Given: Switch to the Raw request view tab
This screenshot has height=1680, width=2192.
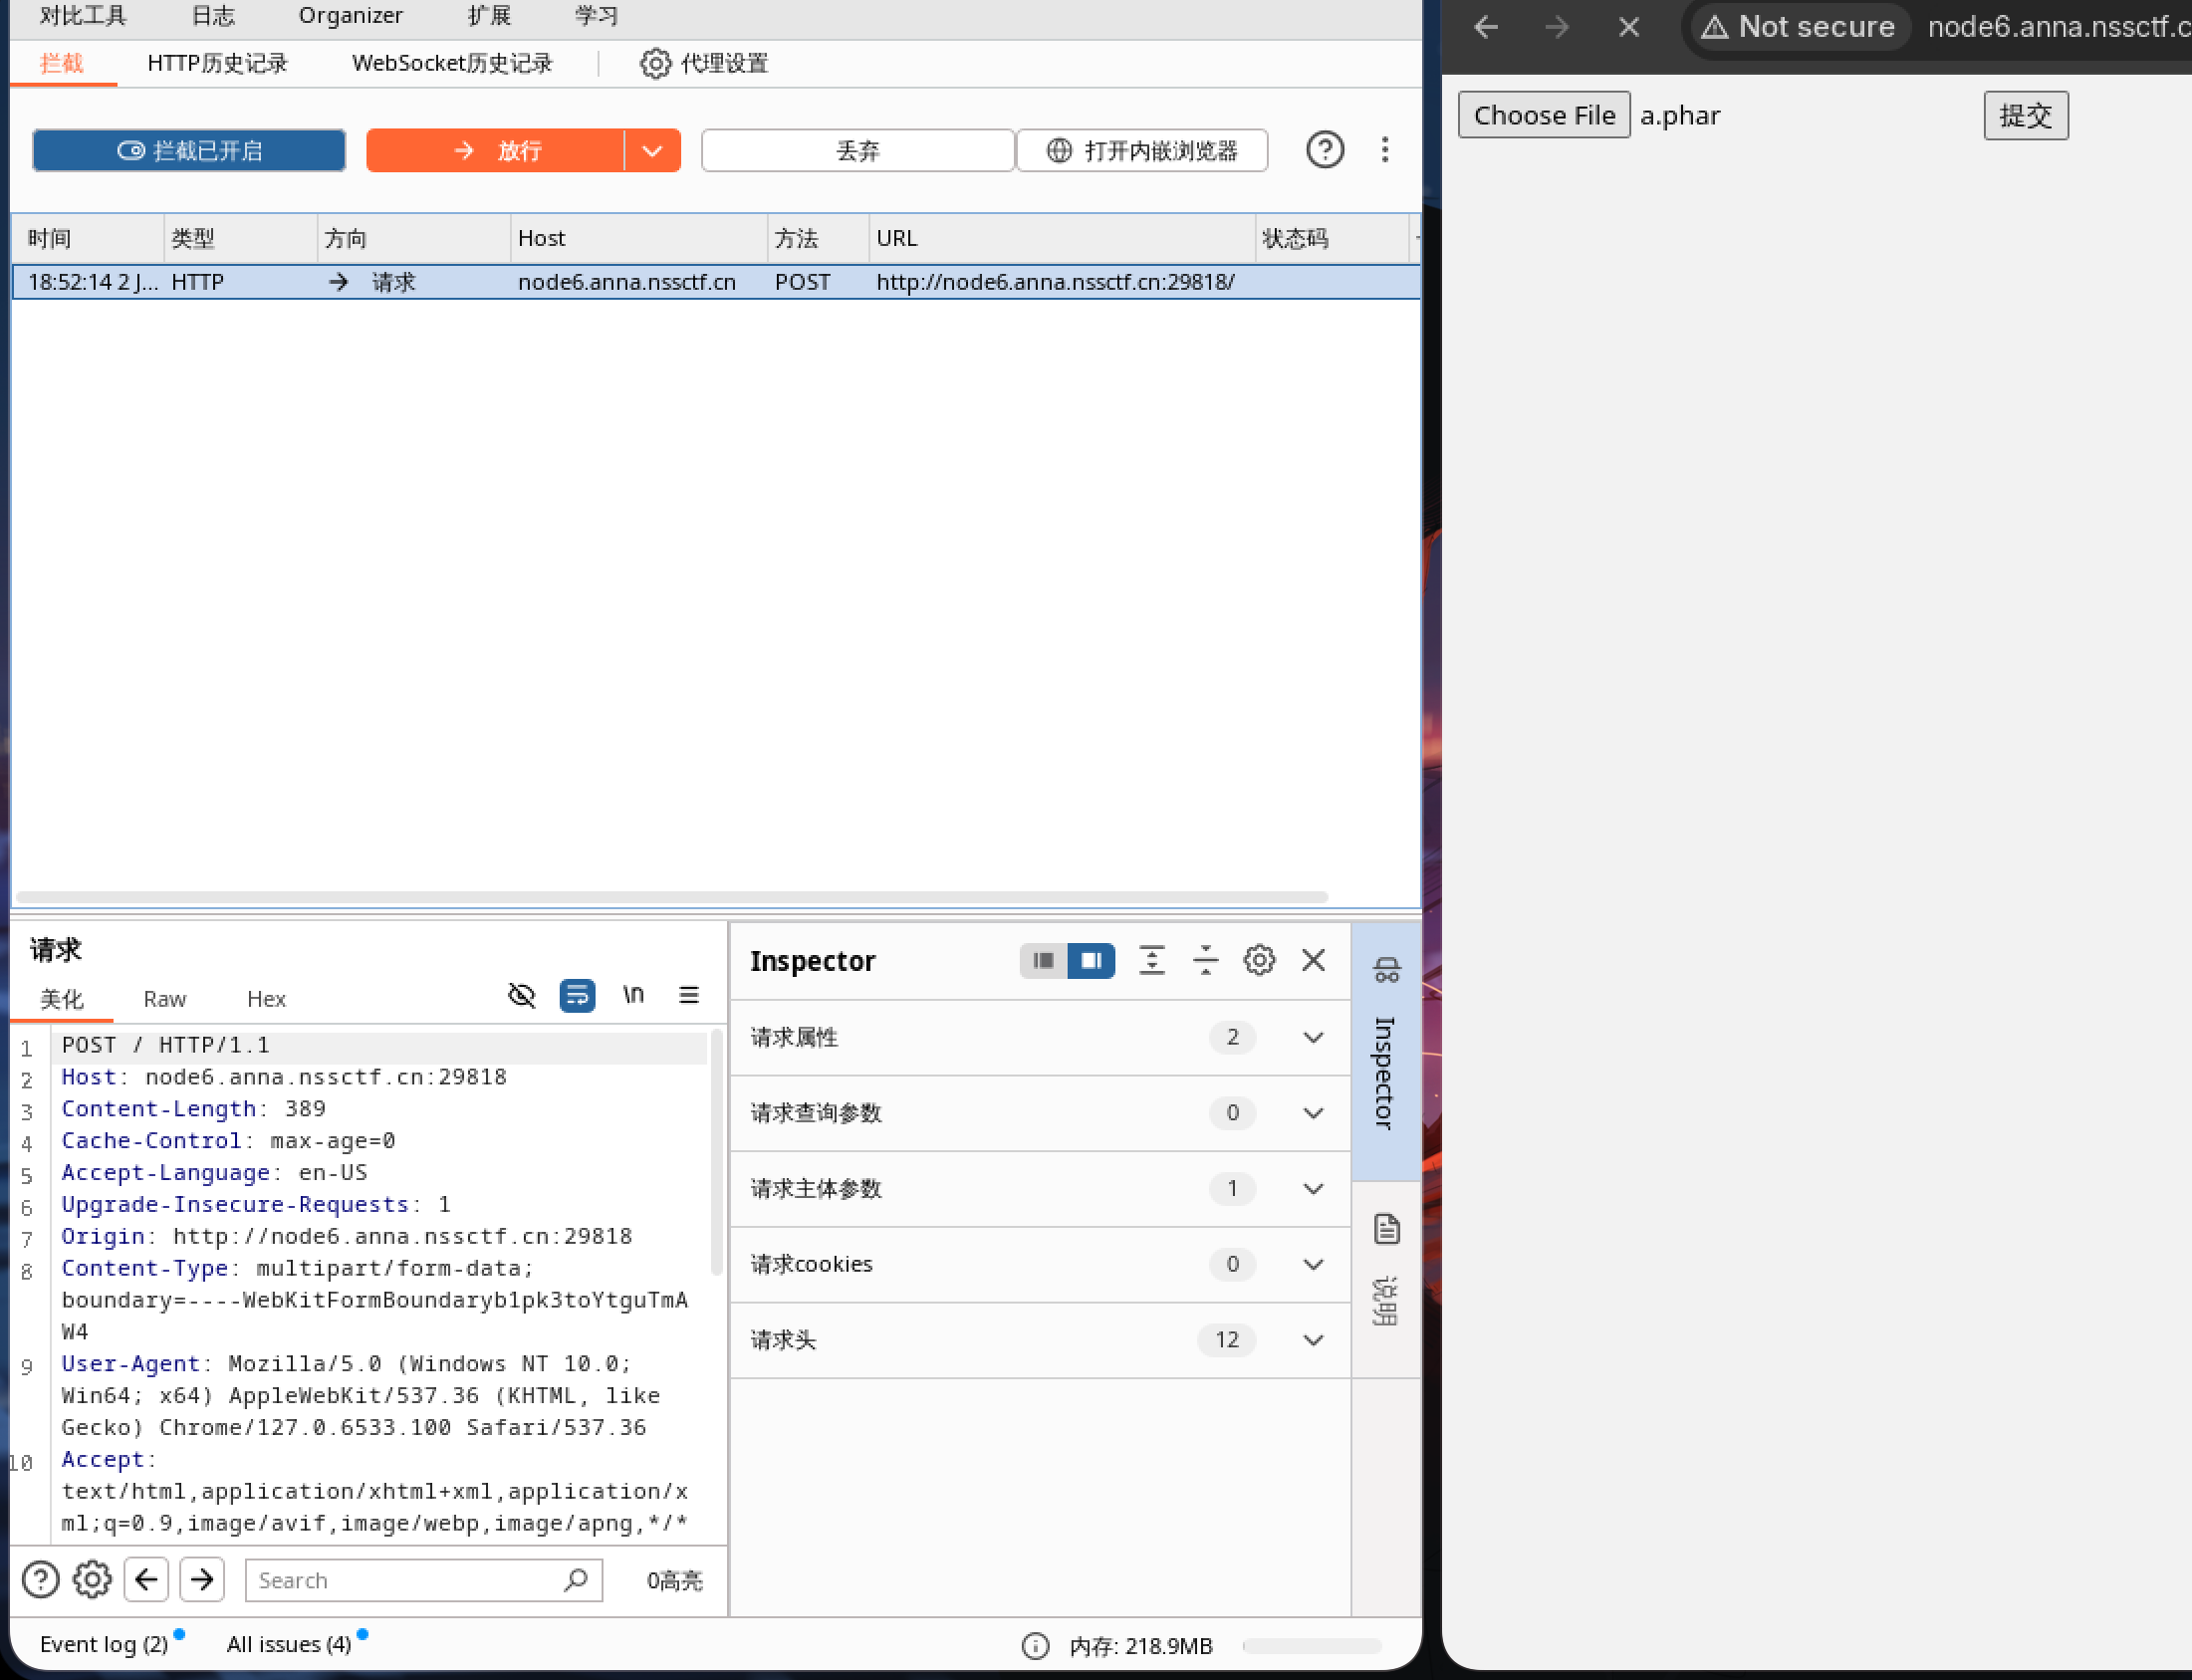Looking at the screenshot, I should (164, 999).
